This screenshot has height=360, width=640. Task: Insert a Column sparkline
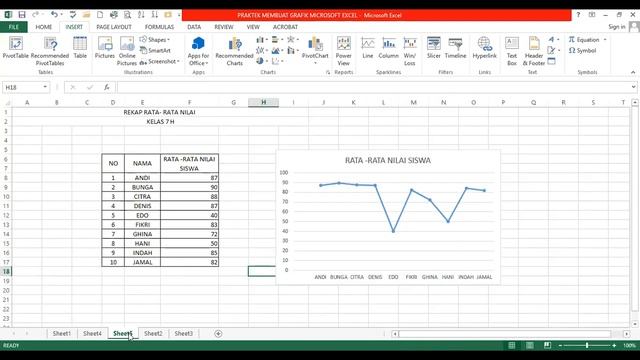(389, 48)
